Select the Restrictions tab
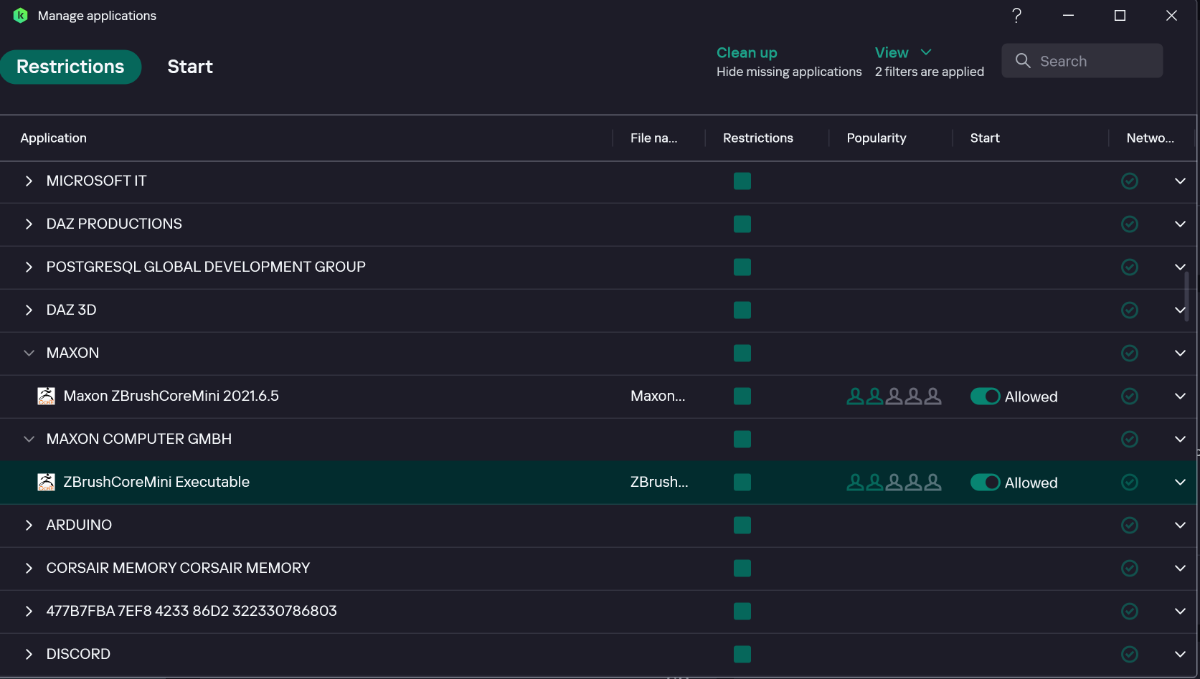This screenshot has height=679, width=1200. click(70, 67)
